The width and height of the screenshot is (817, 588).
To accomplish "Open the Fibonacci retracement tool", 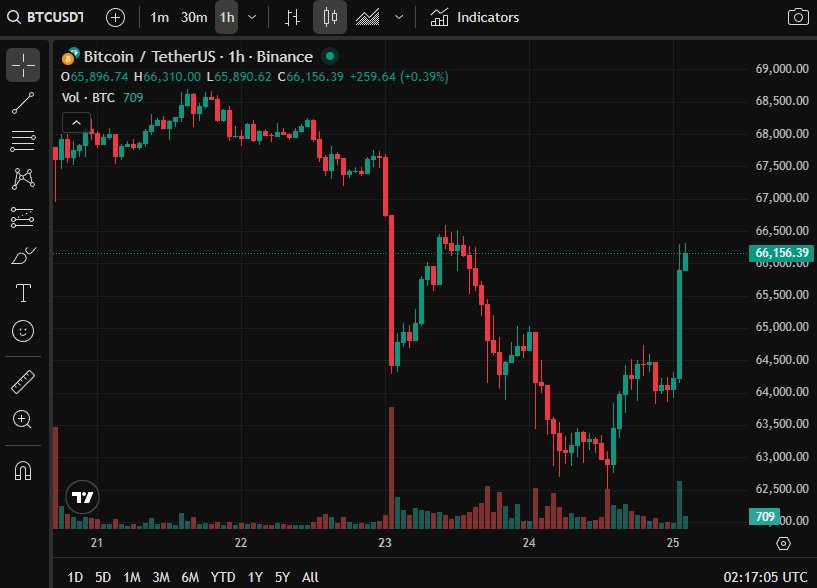I will (22, 141).
